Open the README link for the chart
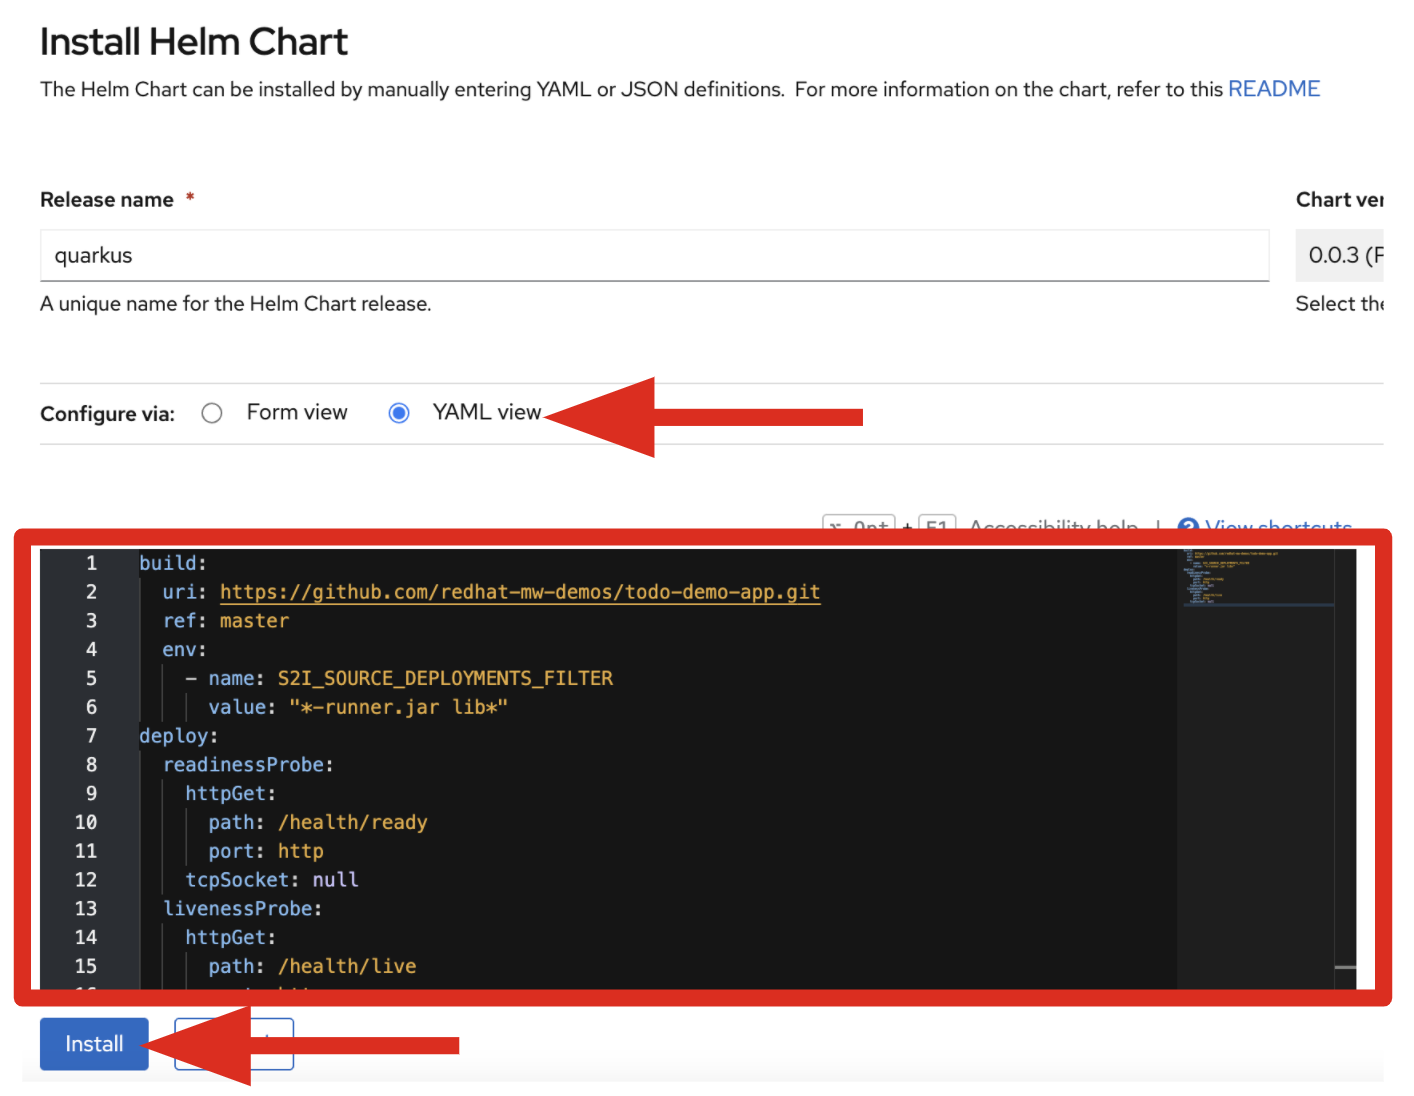Viewport: 1414px width, 1096px height. [x=1273, y=89]
